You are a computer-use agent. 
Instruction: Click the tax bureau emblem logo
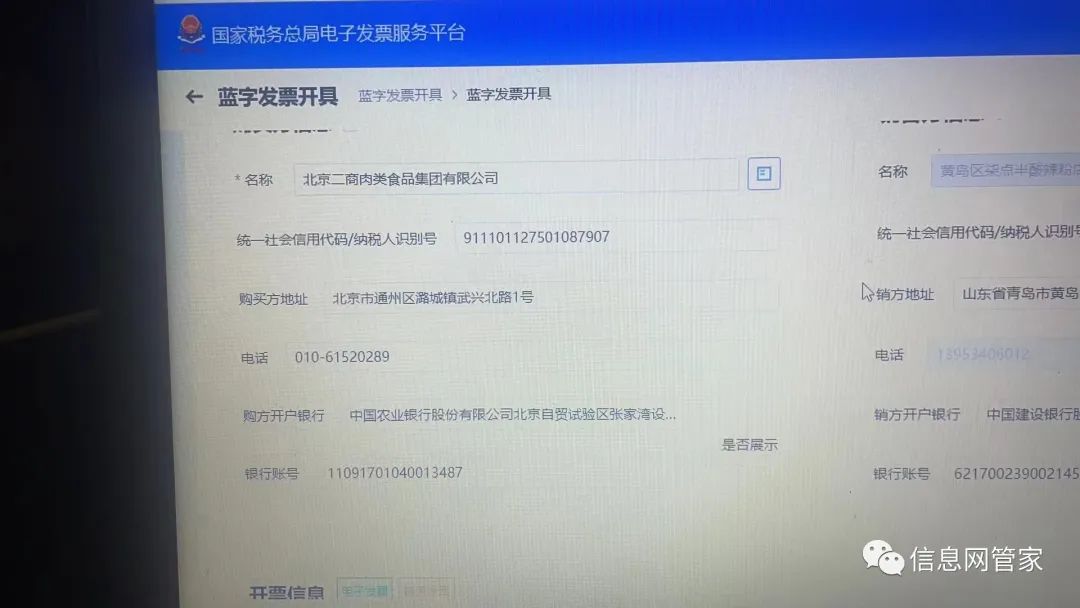190,32
